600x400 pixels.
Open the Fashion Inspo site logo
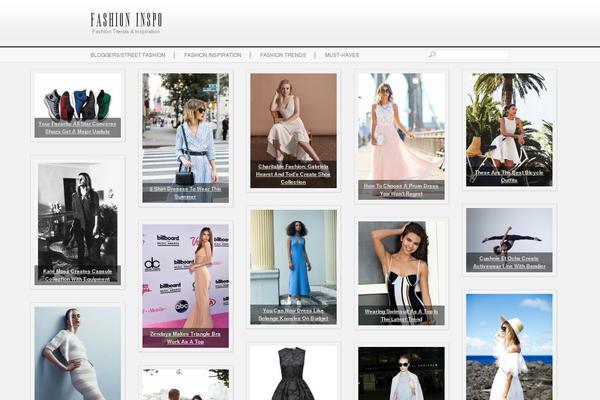126,20
